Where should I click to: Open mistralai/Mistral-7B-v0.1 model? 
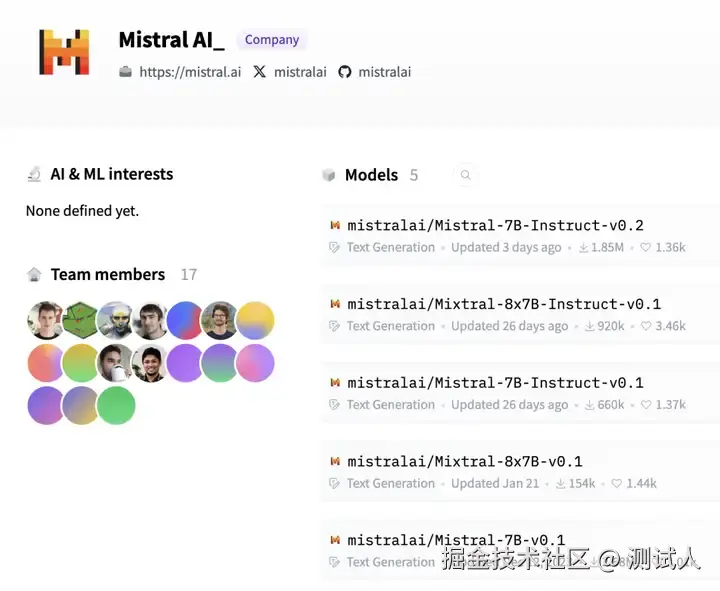(x=456, y=540)
